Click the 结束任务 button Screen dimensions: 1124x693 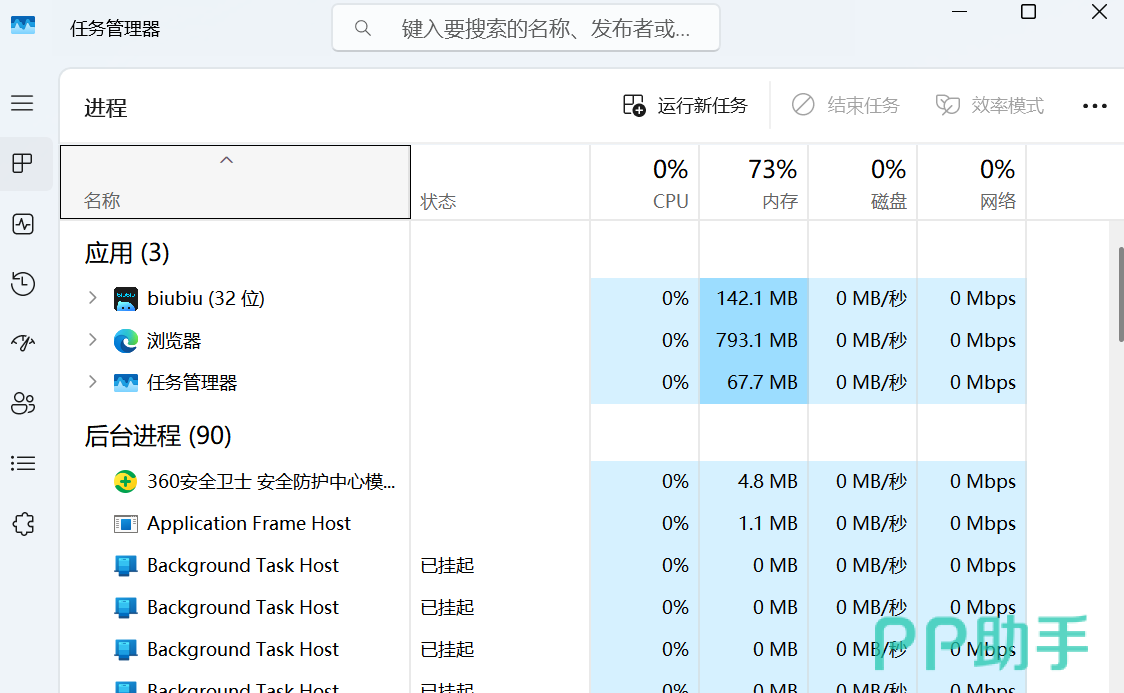pyautogui.click(x=845, y=105)
